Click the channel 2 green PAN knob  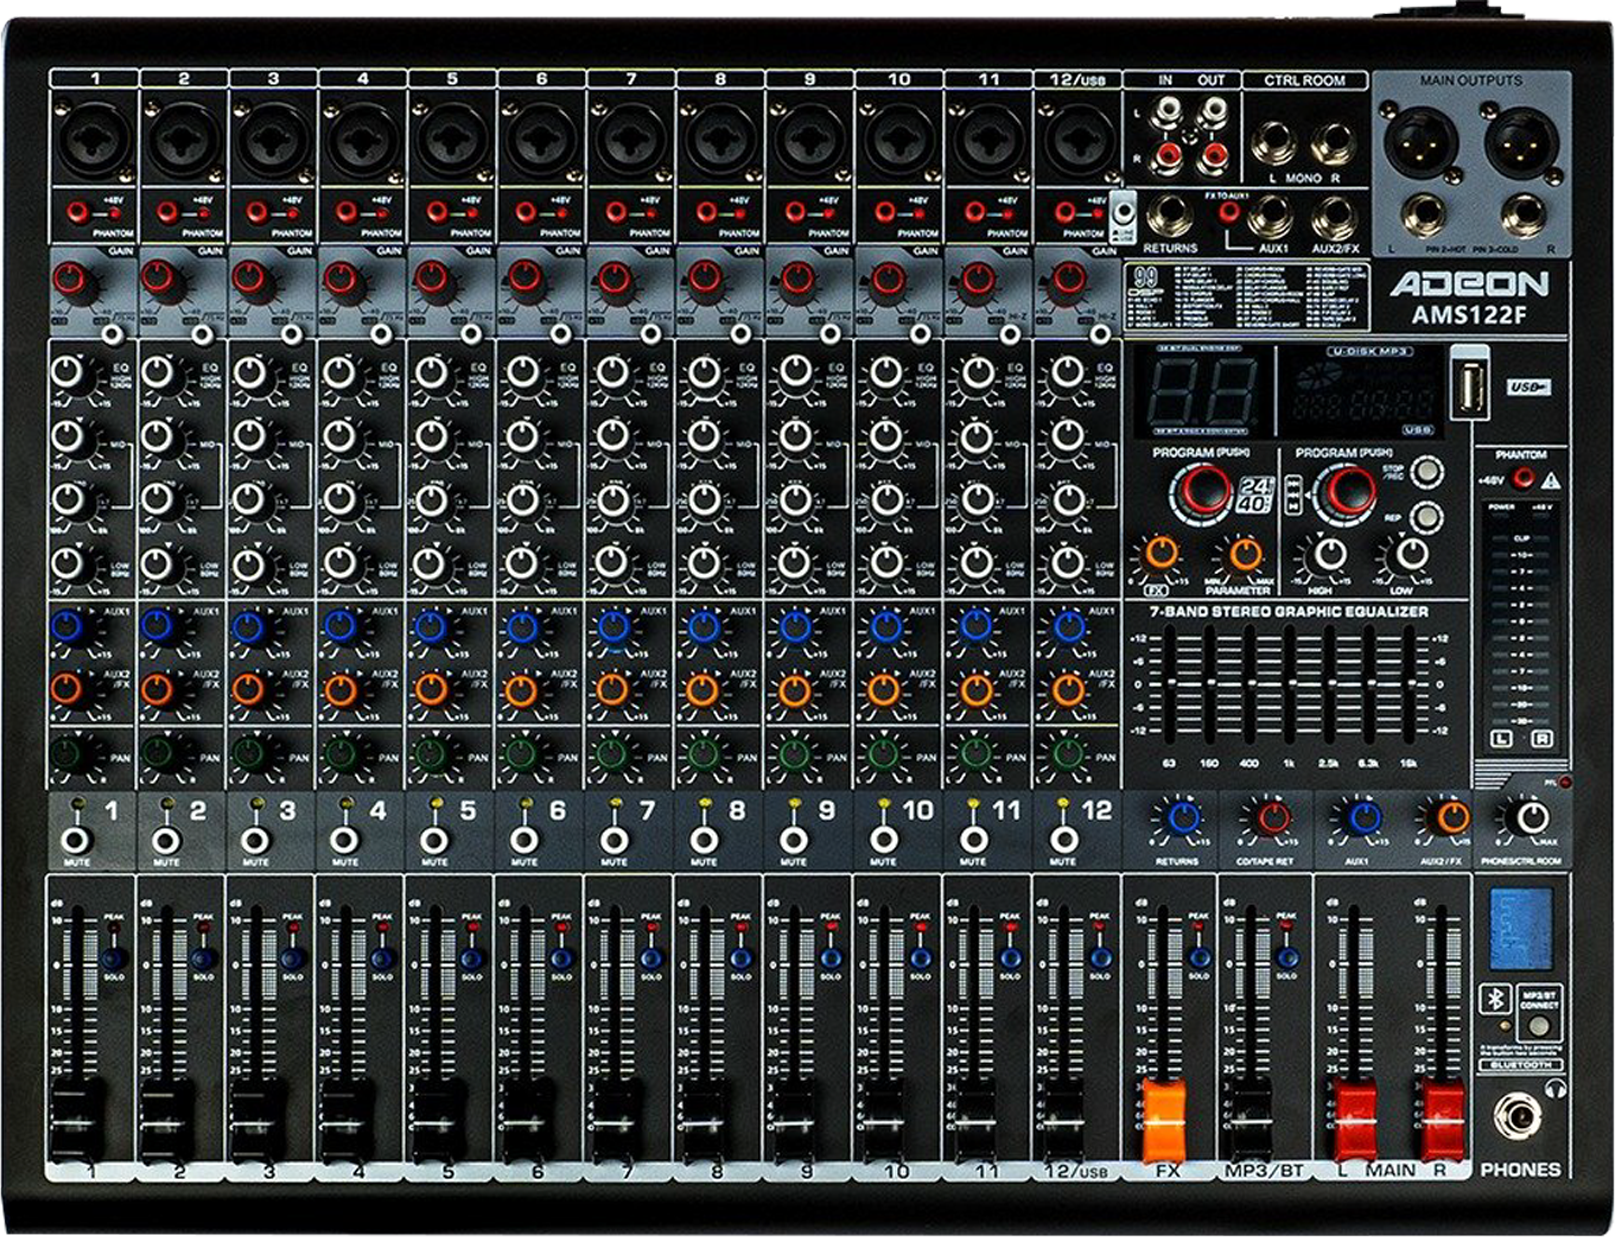pos(157,751)
